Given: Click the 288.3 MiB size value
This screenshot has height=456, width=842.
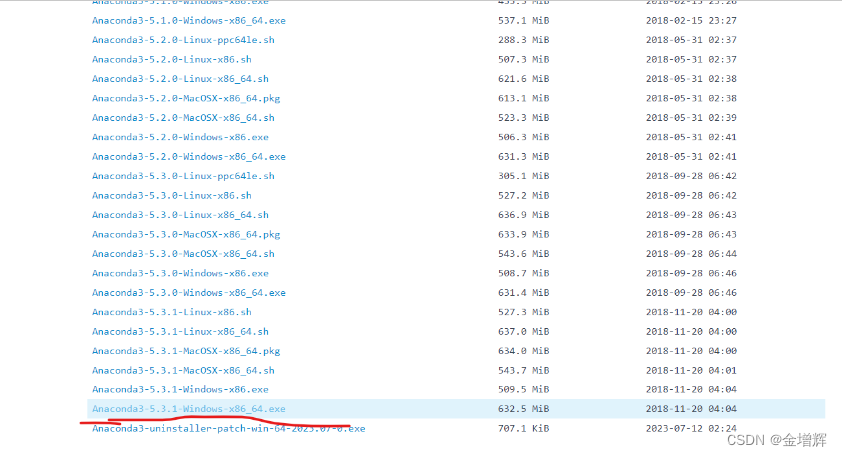Looking at the screenshot, I should tap(524, 40).
